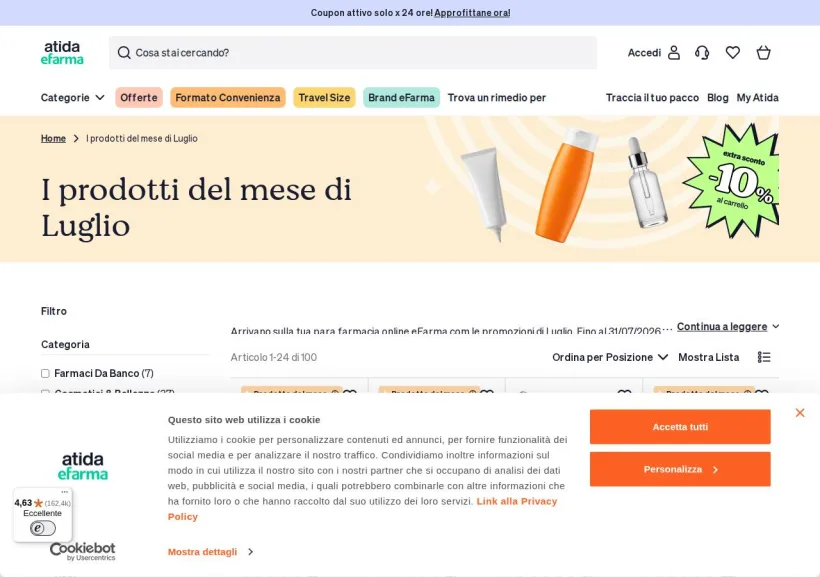
Task: Open the shopping basket icon
Action: [x=764, y=53]
